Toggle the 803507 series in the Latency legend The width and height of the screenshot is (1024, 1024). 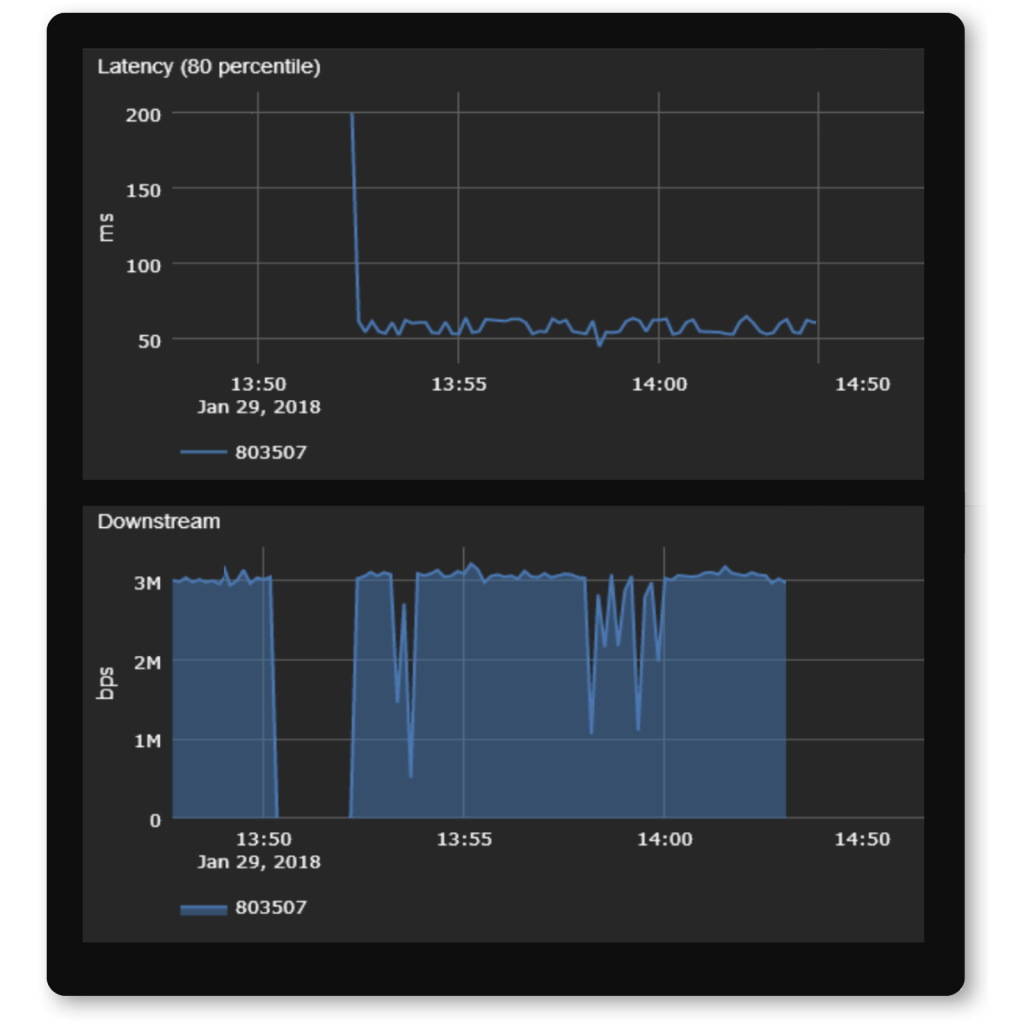point(273,452)
